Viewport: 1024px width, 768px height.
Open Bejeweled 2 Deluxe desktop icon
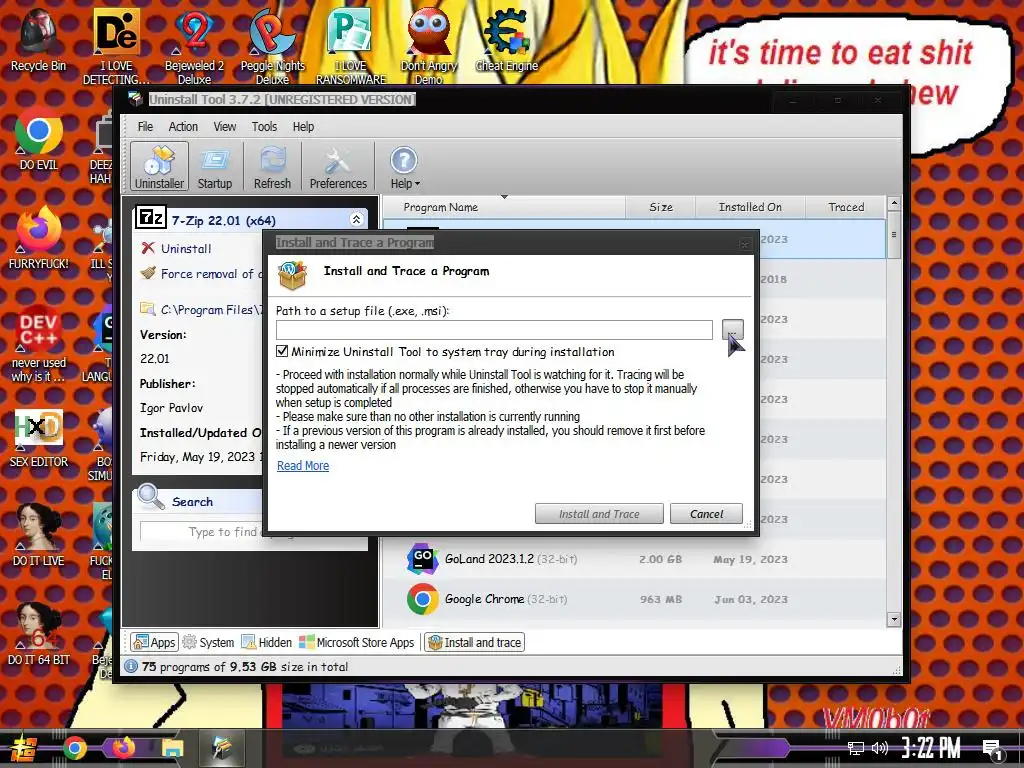click(194, 46)
